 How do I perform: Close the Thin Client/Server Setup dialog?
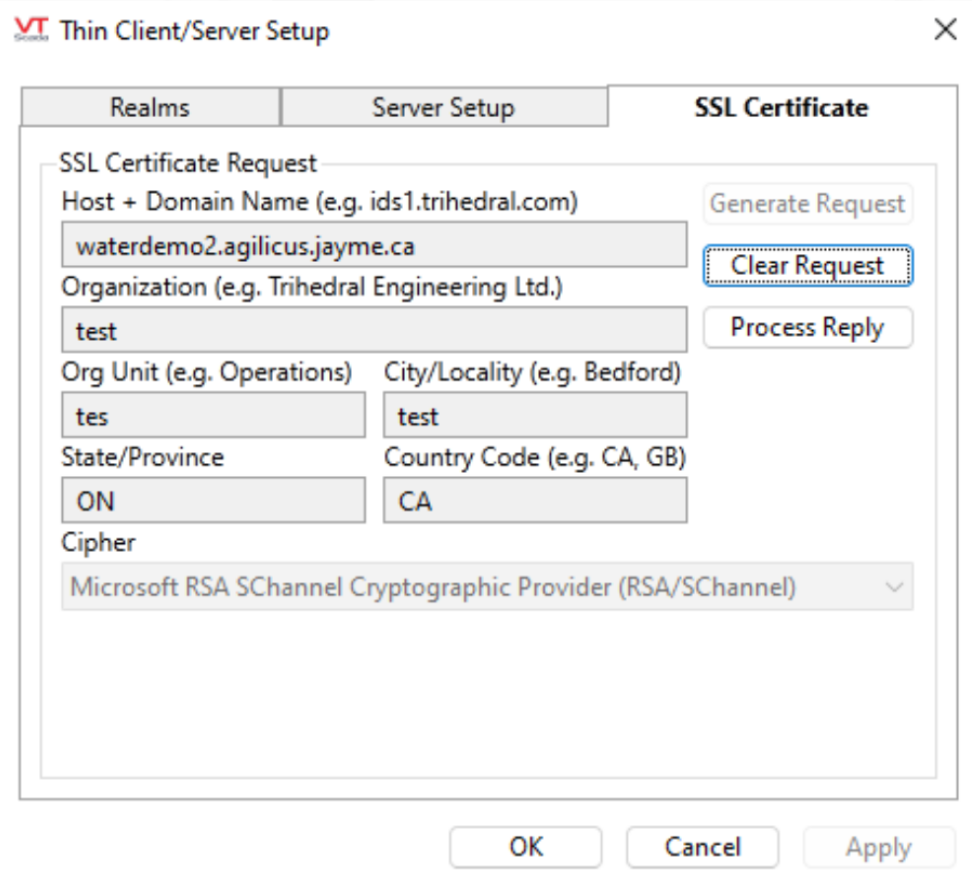(944, 30)
